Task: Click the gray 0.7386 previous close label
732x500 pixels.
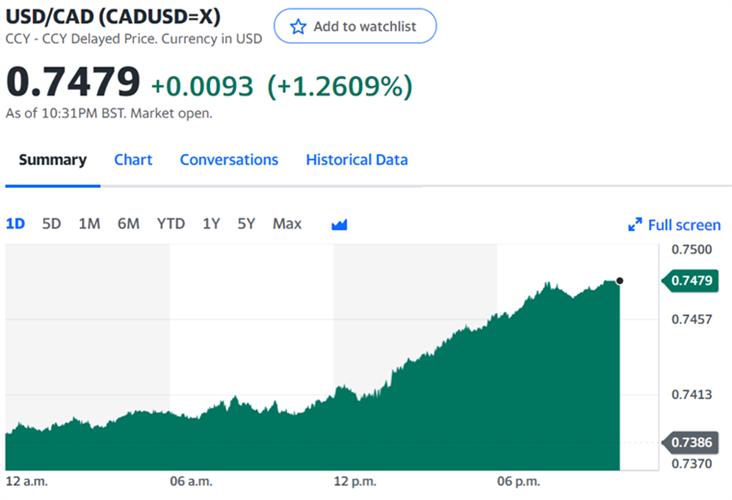Action: [x=693, y=441]
